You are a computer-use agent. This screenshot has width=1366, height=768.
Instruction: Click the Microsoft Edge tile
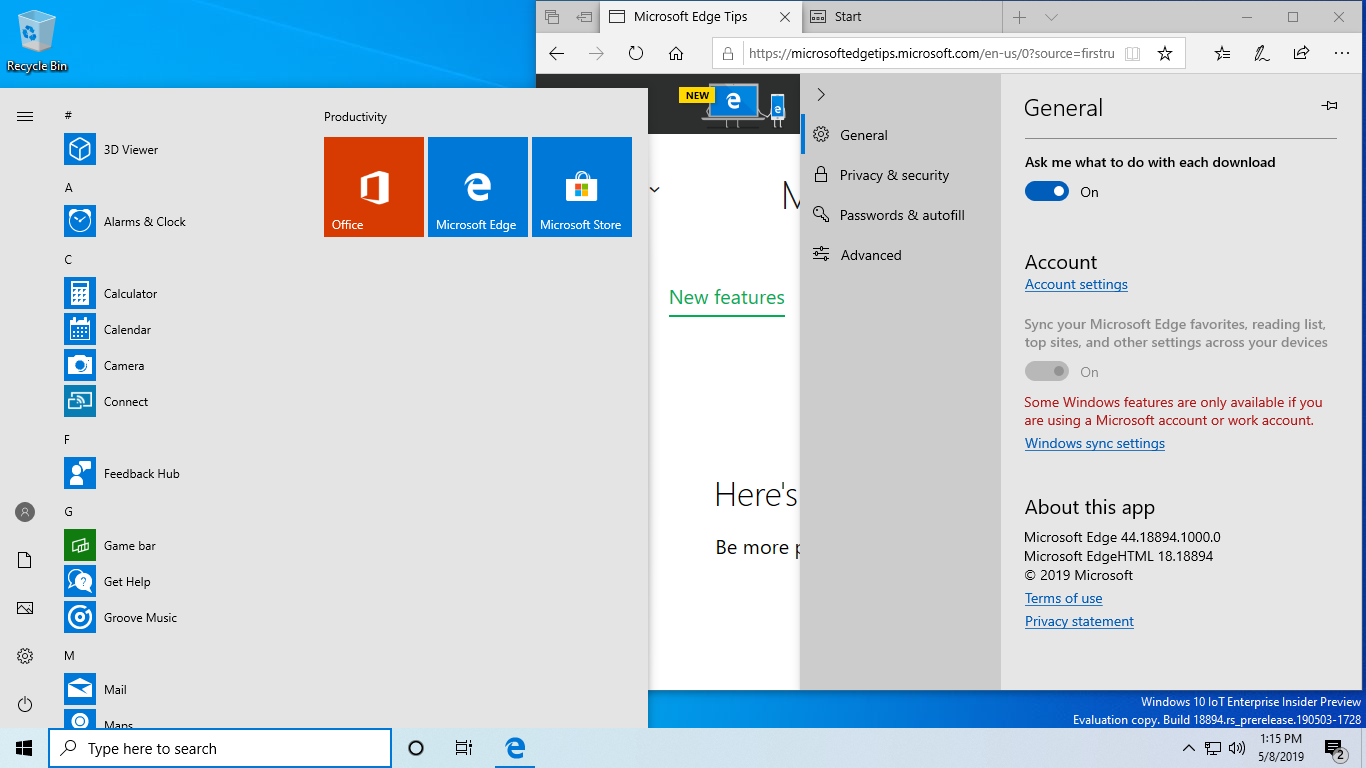[x=478, y=187]
